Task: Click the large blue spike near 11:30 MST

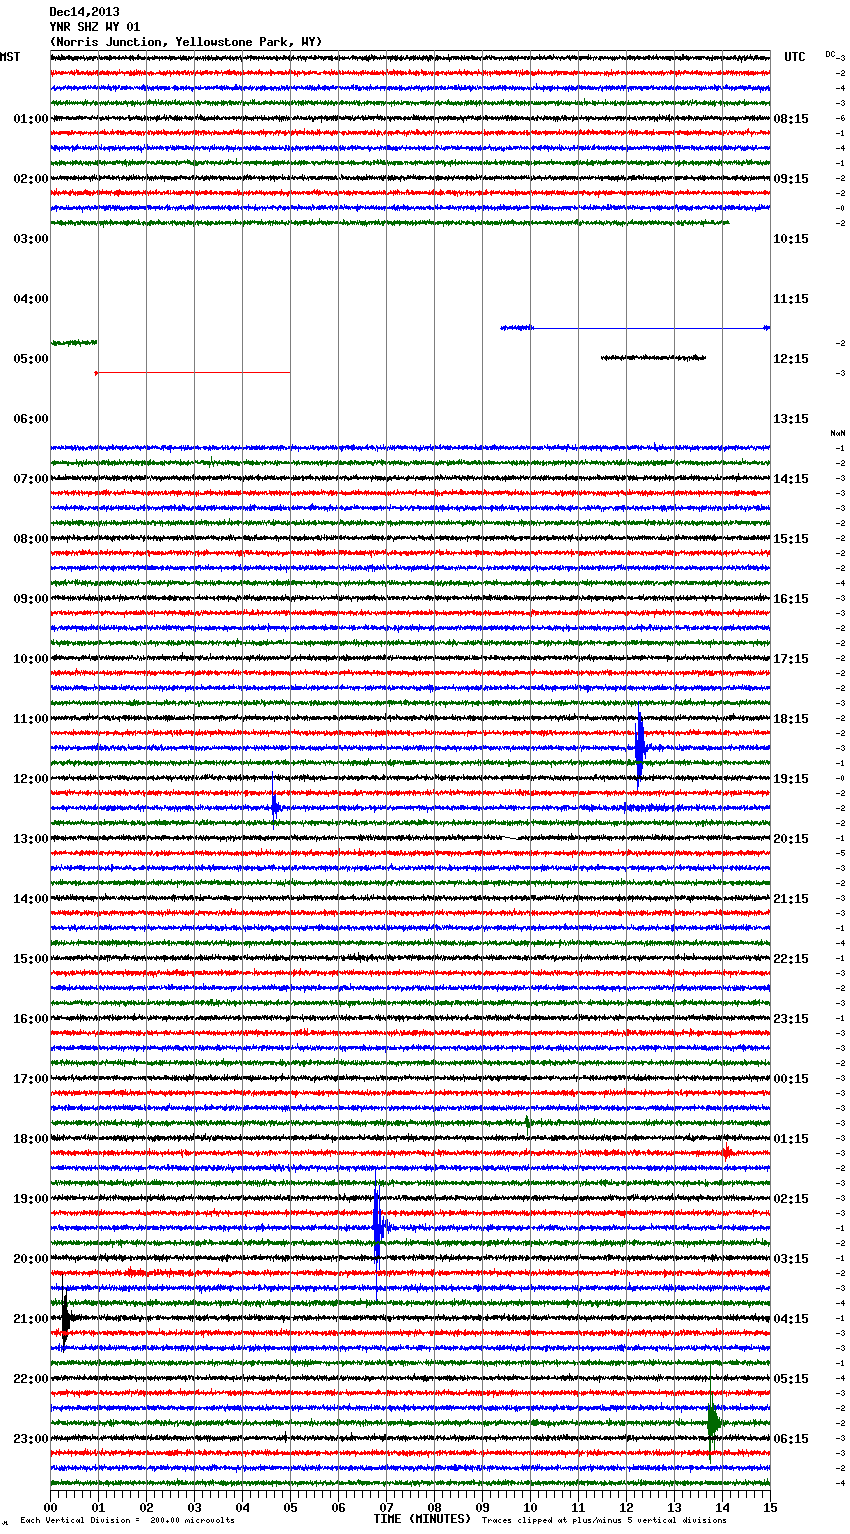Action: click(x=640, y=746)
